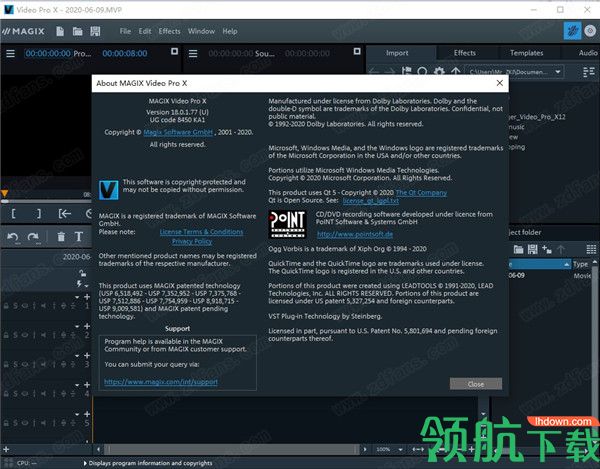This screenshot has height=469, width=600.
Task: Click Close button in About dialog
Action: coord(476,384)
